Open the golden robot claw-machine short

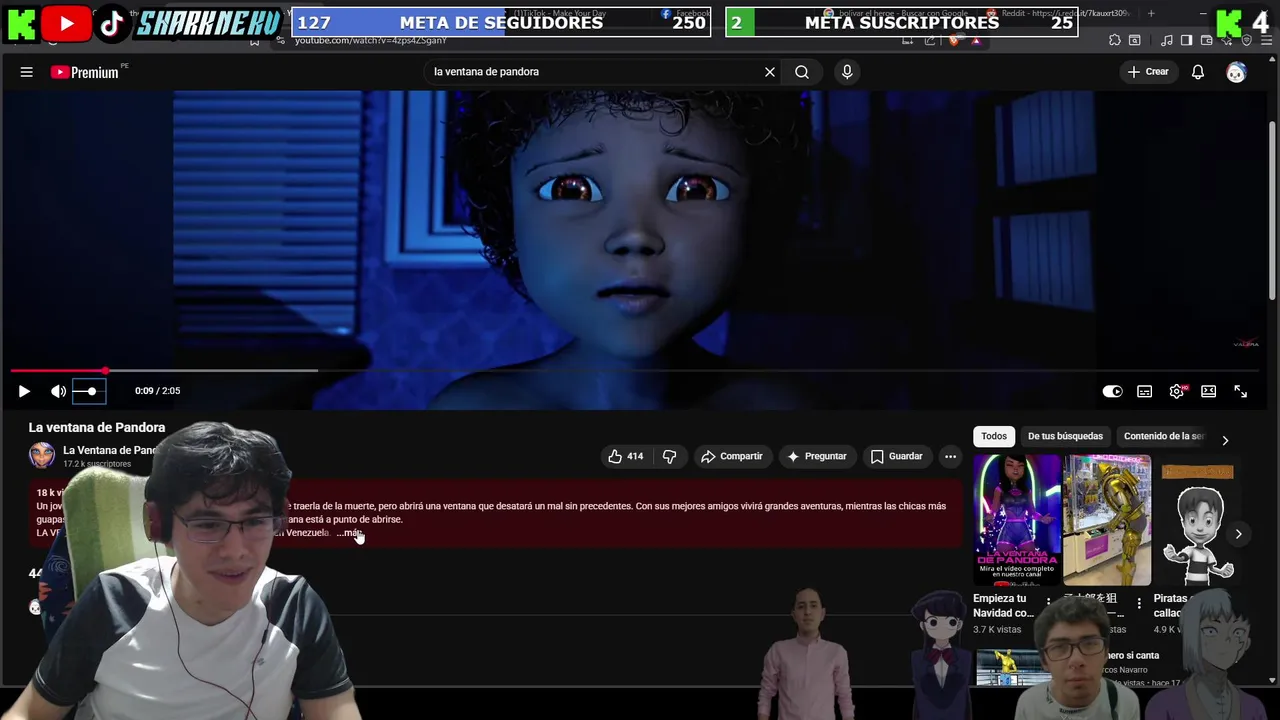pyautogui.click(x=1107, y=520)
